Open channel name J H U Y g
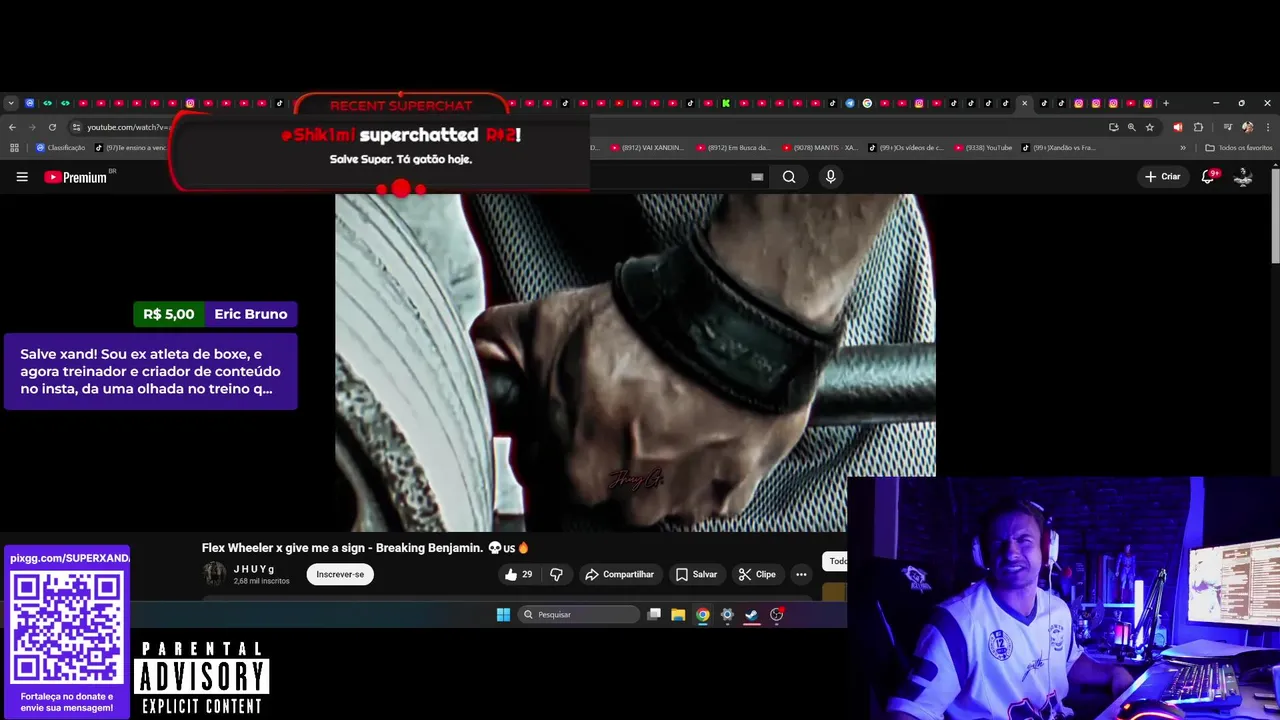Viewport: 1280px width, 720px height. coord(254,569)
